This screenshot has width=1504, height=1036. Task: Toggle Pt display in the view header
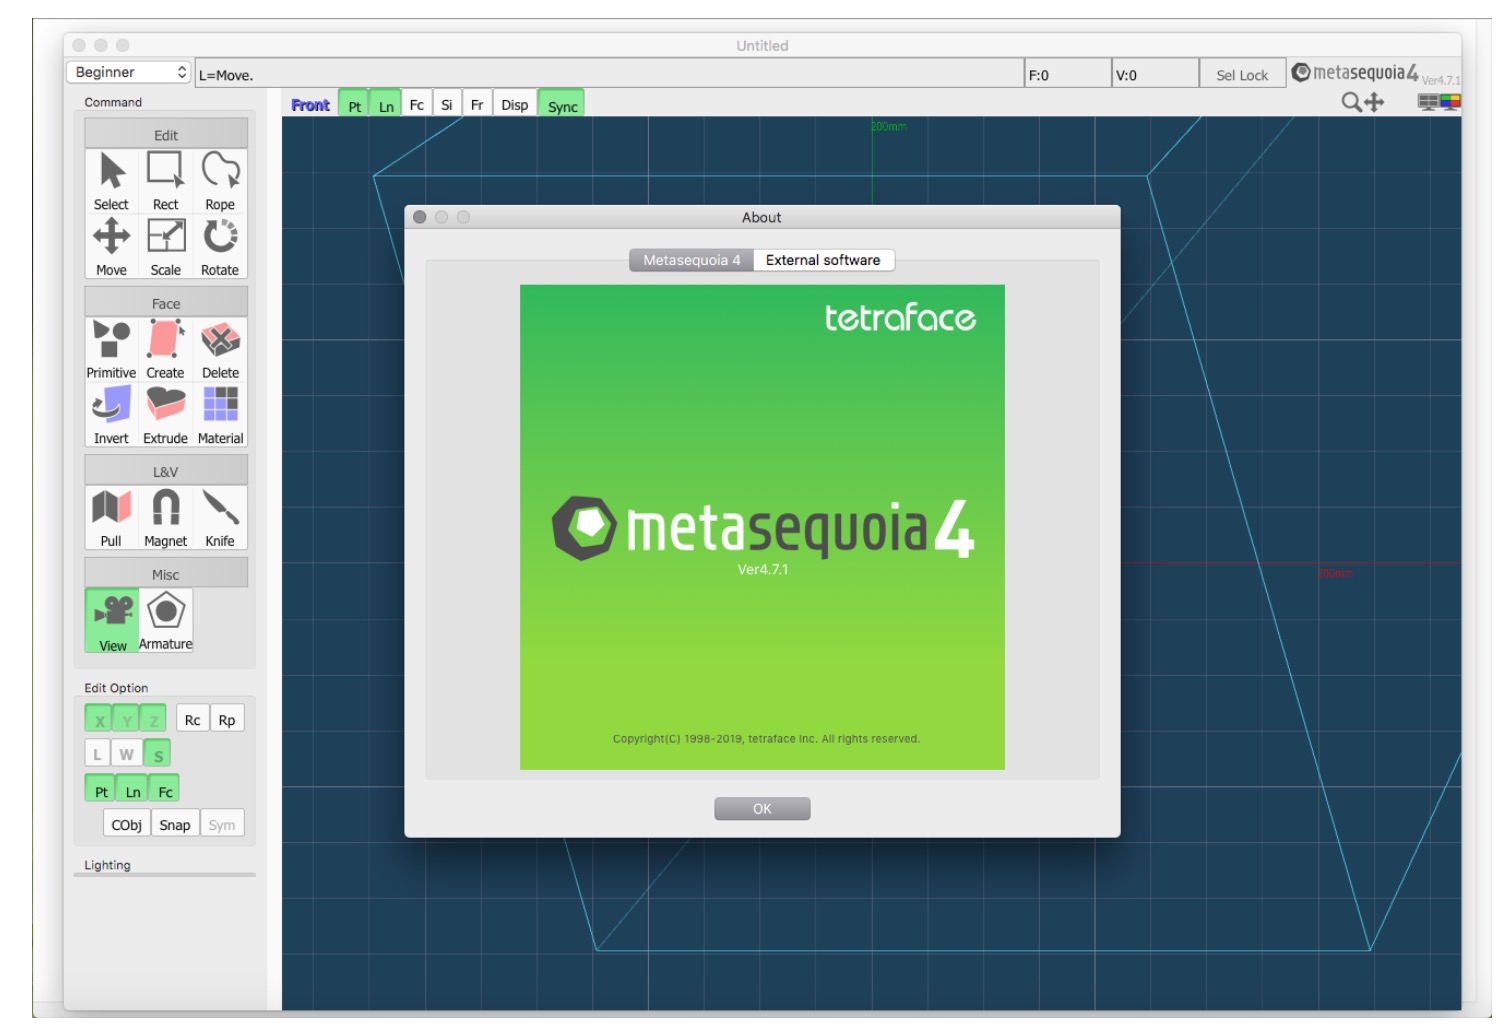354,105
